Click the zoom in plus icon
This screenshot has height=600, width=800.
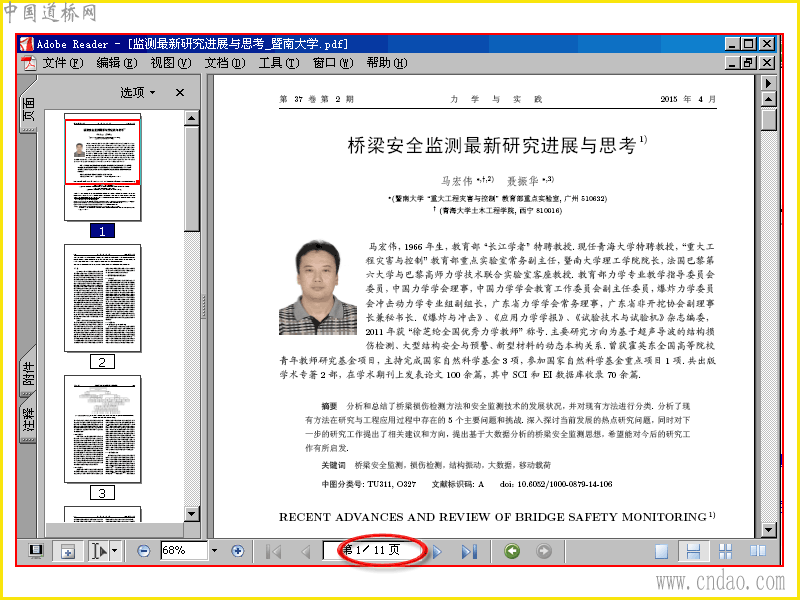click(237, 551)
